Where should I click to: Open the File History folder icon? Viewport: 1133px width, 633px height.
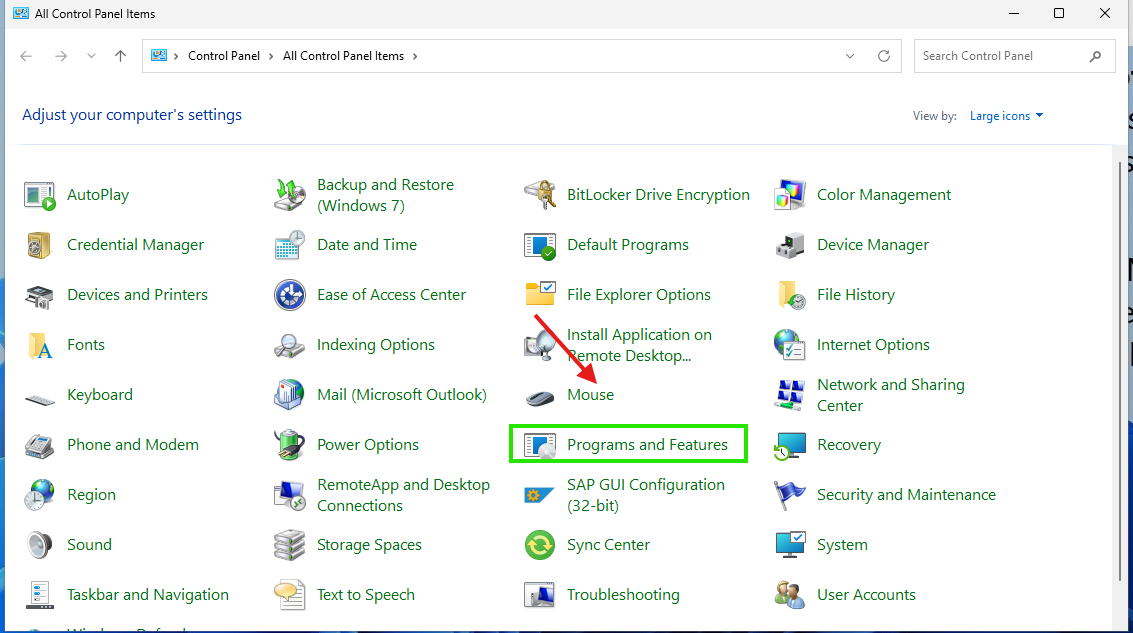tap(792, 295)
